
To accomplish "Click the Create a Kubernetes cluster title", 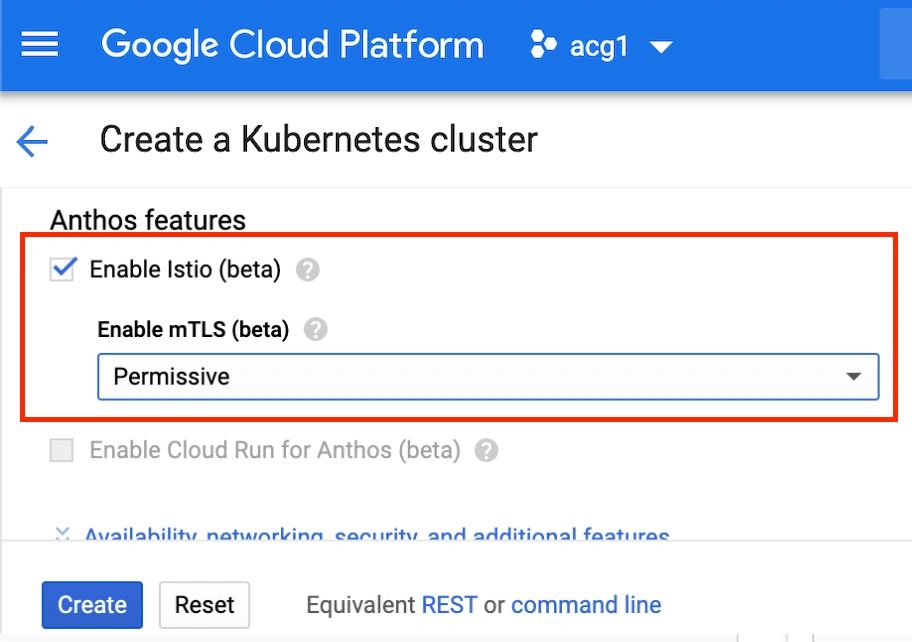I will tap(319, 140).
